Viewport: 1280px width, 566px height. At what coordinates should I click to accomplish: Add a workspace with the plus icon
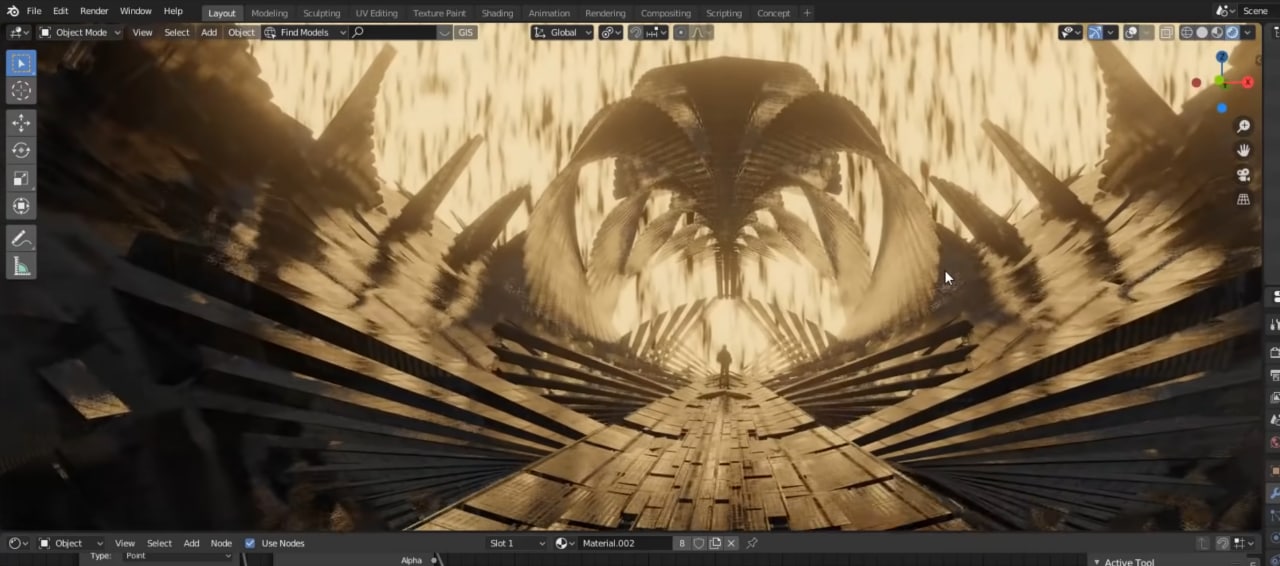tap(807, 12)
